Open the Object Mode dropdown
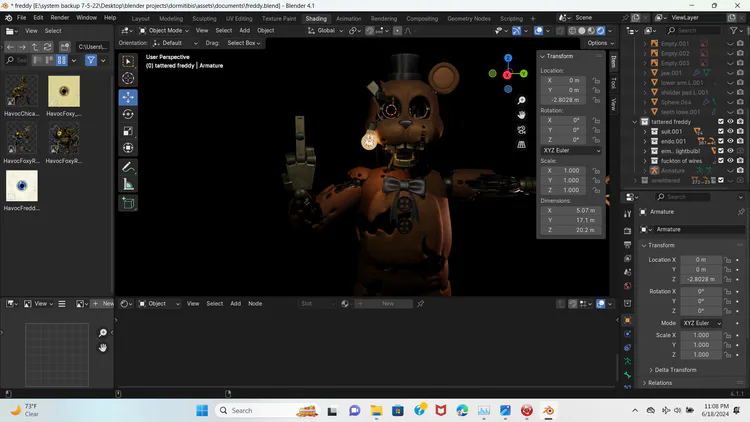This screenshot has width=750, height=422. tap(164, 31)
